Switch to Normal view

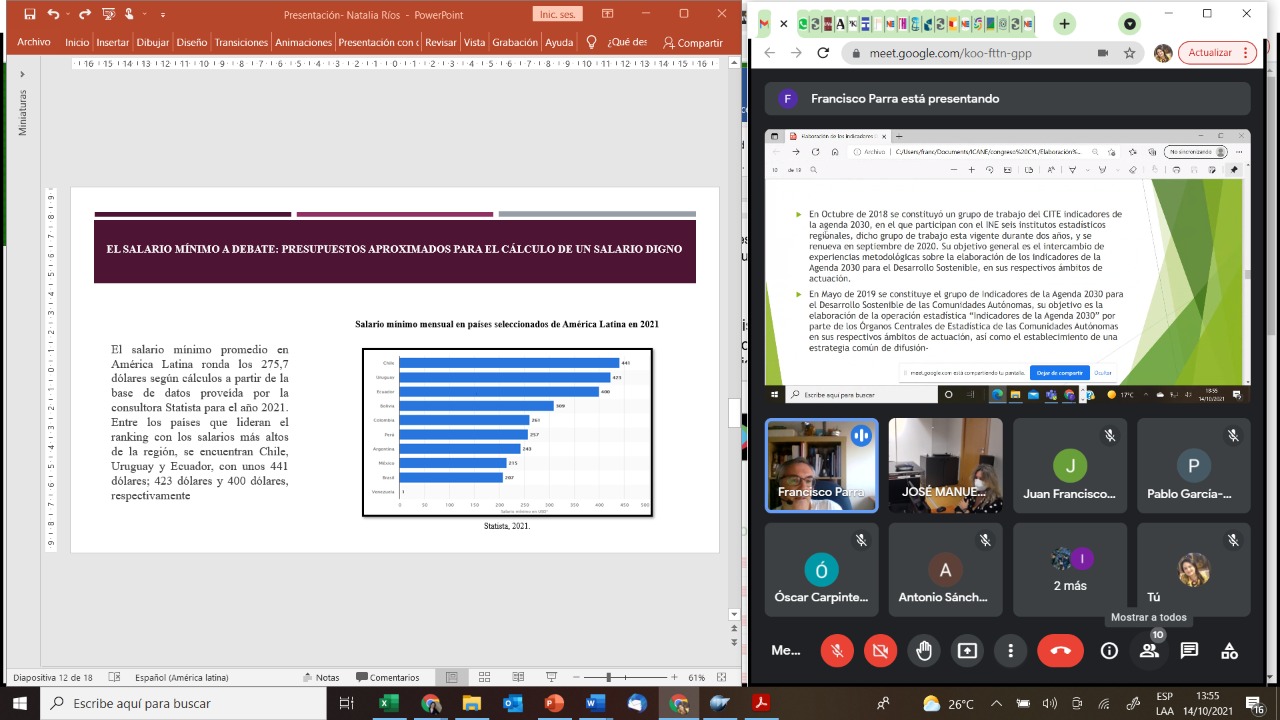[x=452, y=677]
